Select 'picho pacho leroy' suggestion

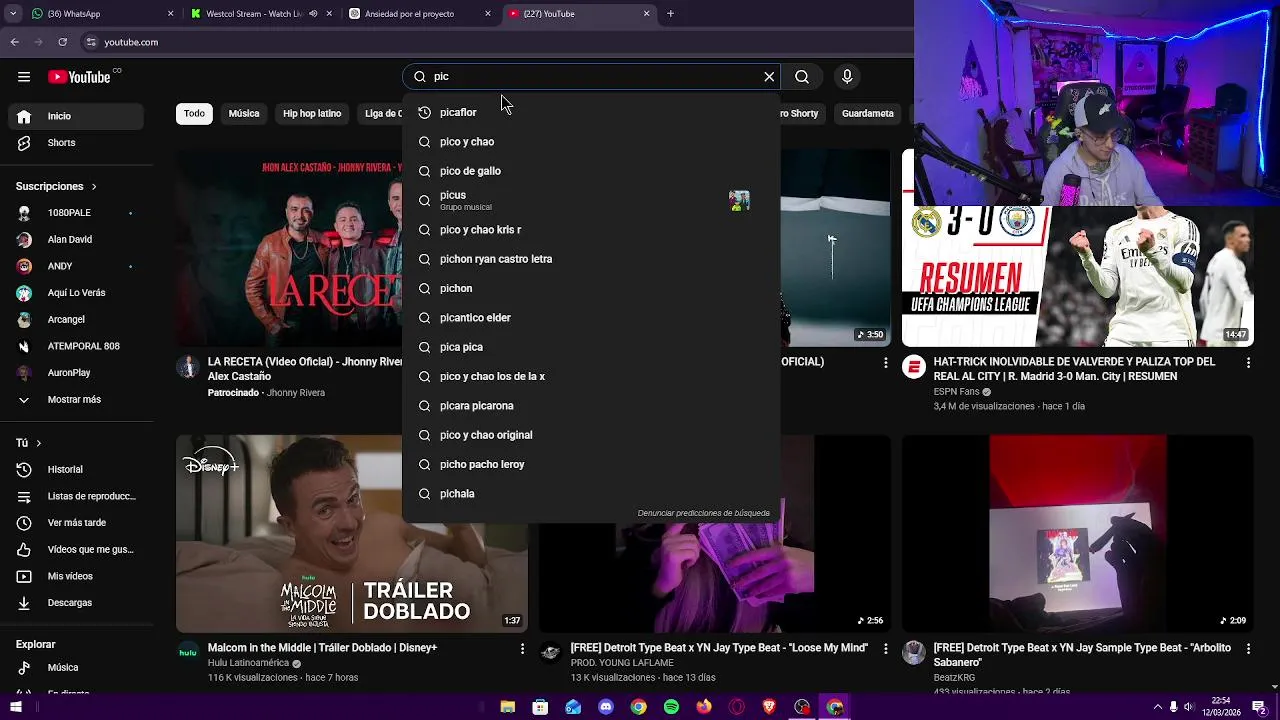pyautogui.click(x=591, y=464)
